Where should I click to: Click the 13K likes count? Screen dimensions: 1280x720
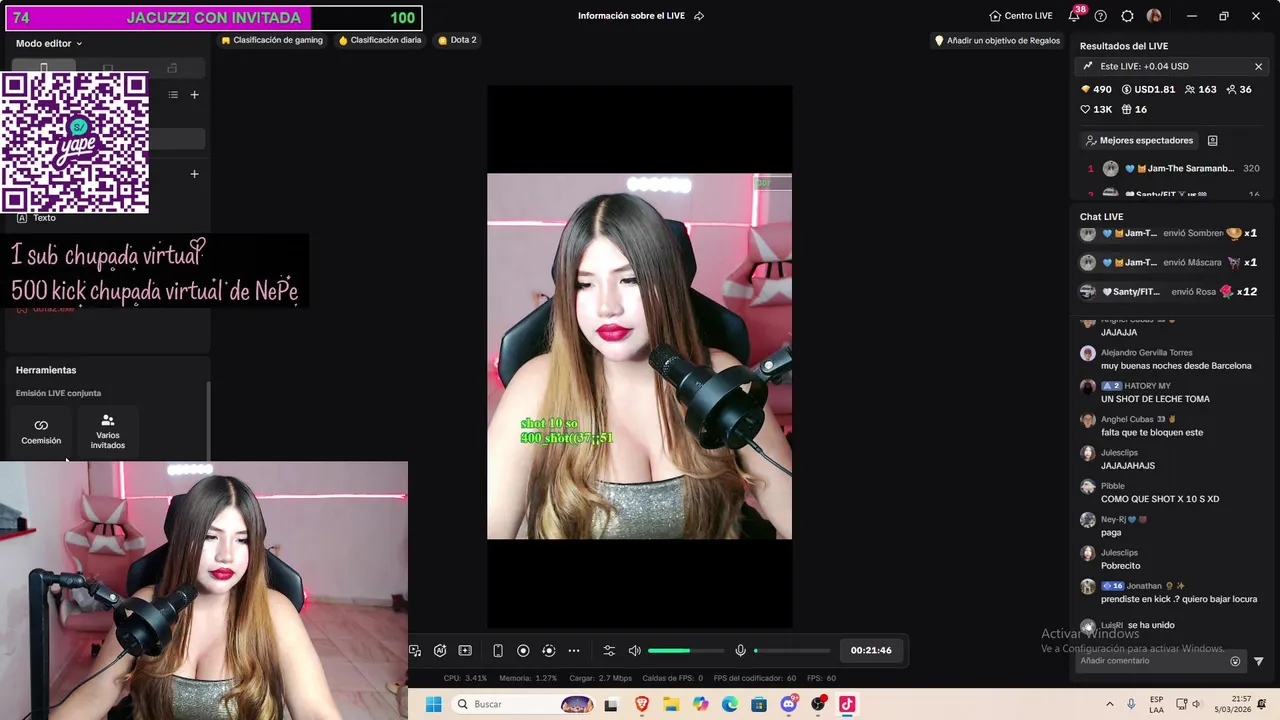pos(1096,109)
